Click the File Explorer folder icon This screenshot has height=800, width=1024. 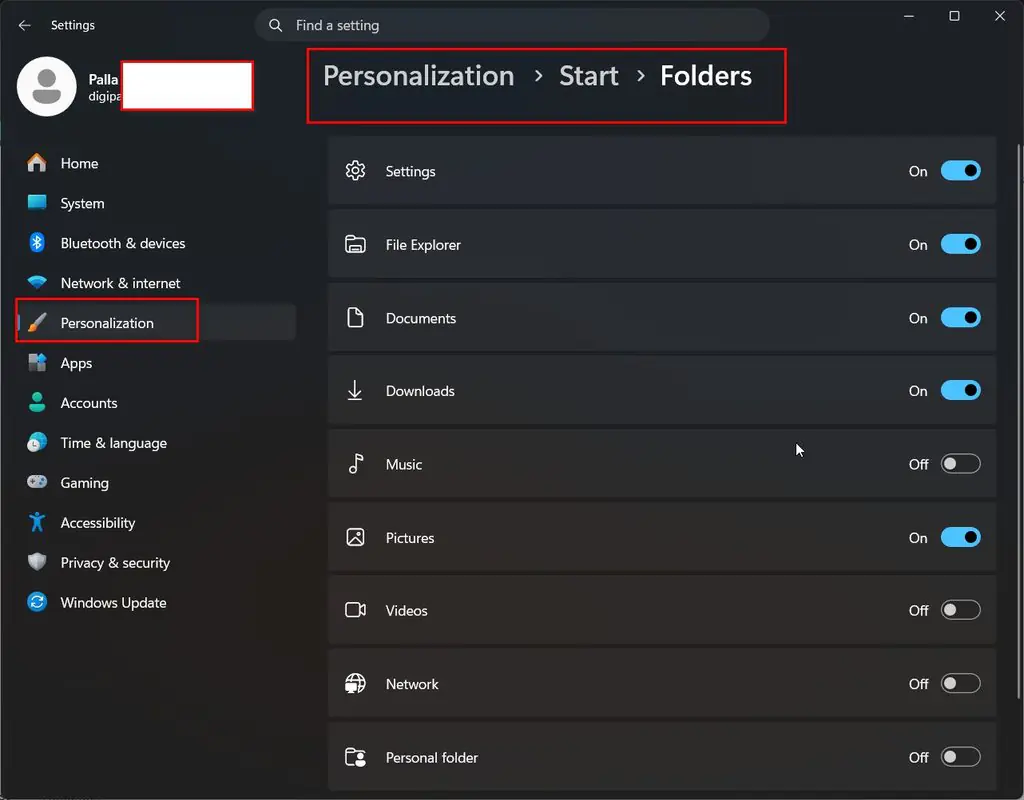tap(355, 244)
